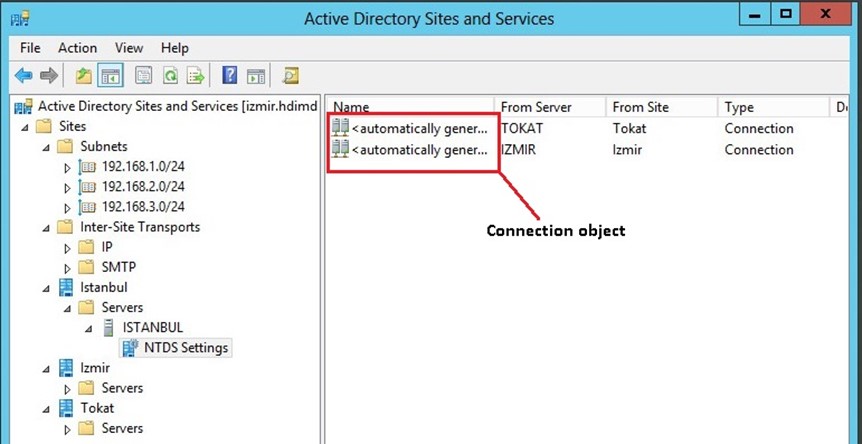
Task: Toggle Show/Hide Action Pane button
Action: point(256,75)
